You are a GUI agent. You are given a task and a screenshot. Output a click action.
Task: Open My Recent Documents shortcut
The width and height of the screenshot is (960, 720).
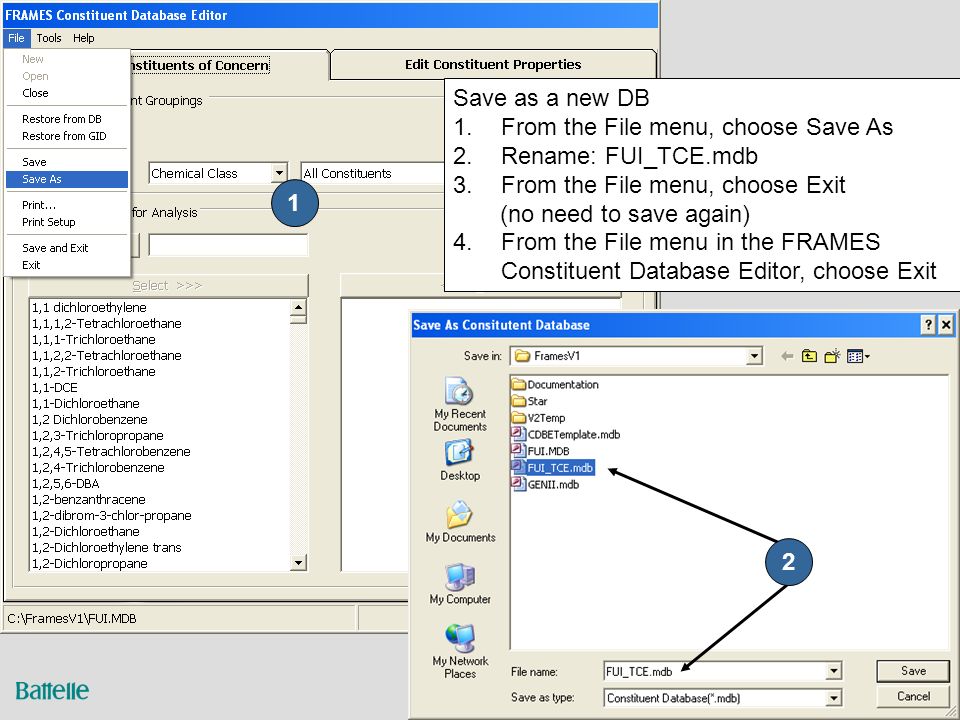(460, 405)
